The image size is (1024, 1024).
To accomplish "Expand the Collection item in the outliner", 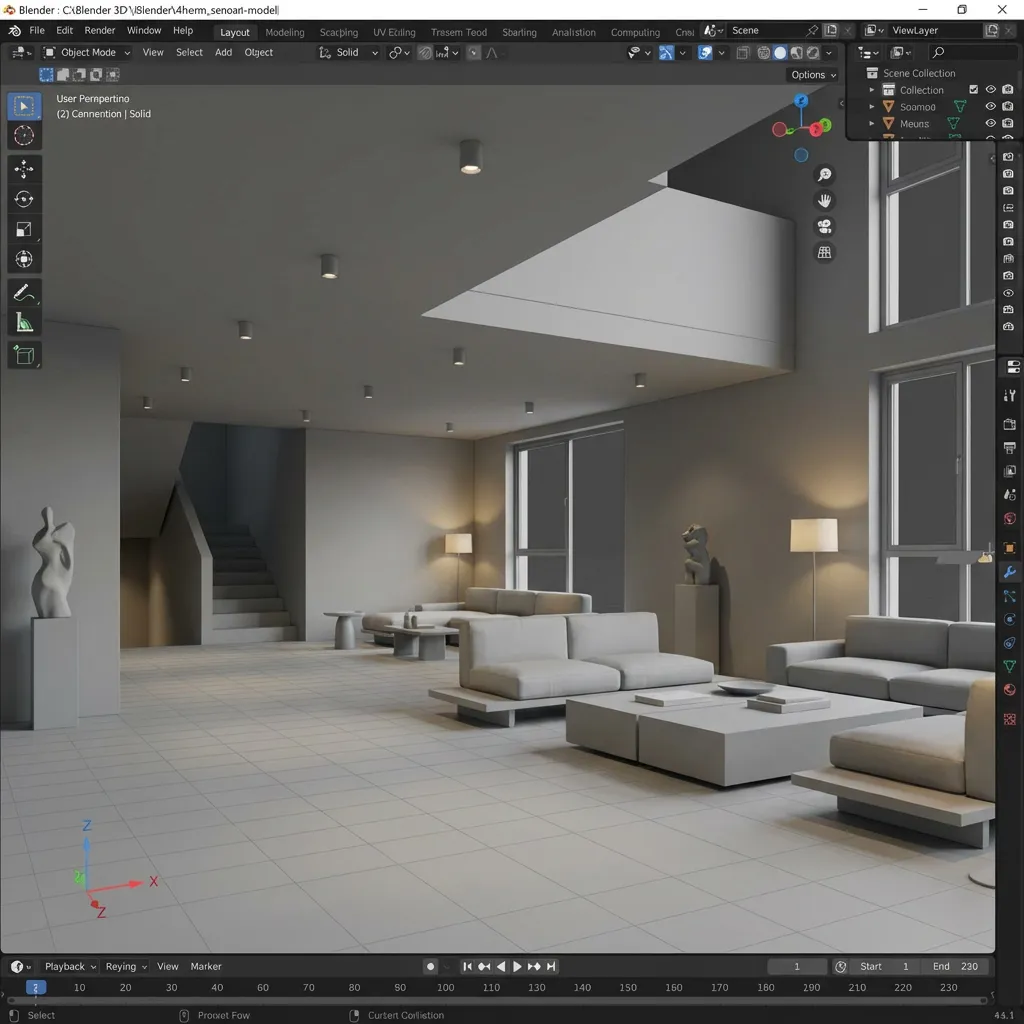I will 871,90.
